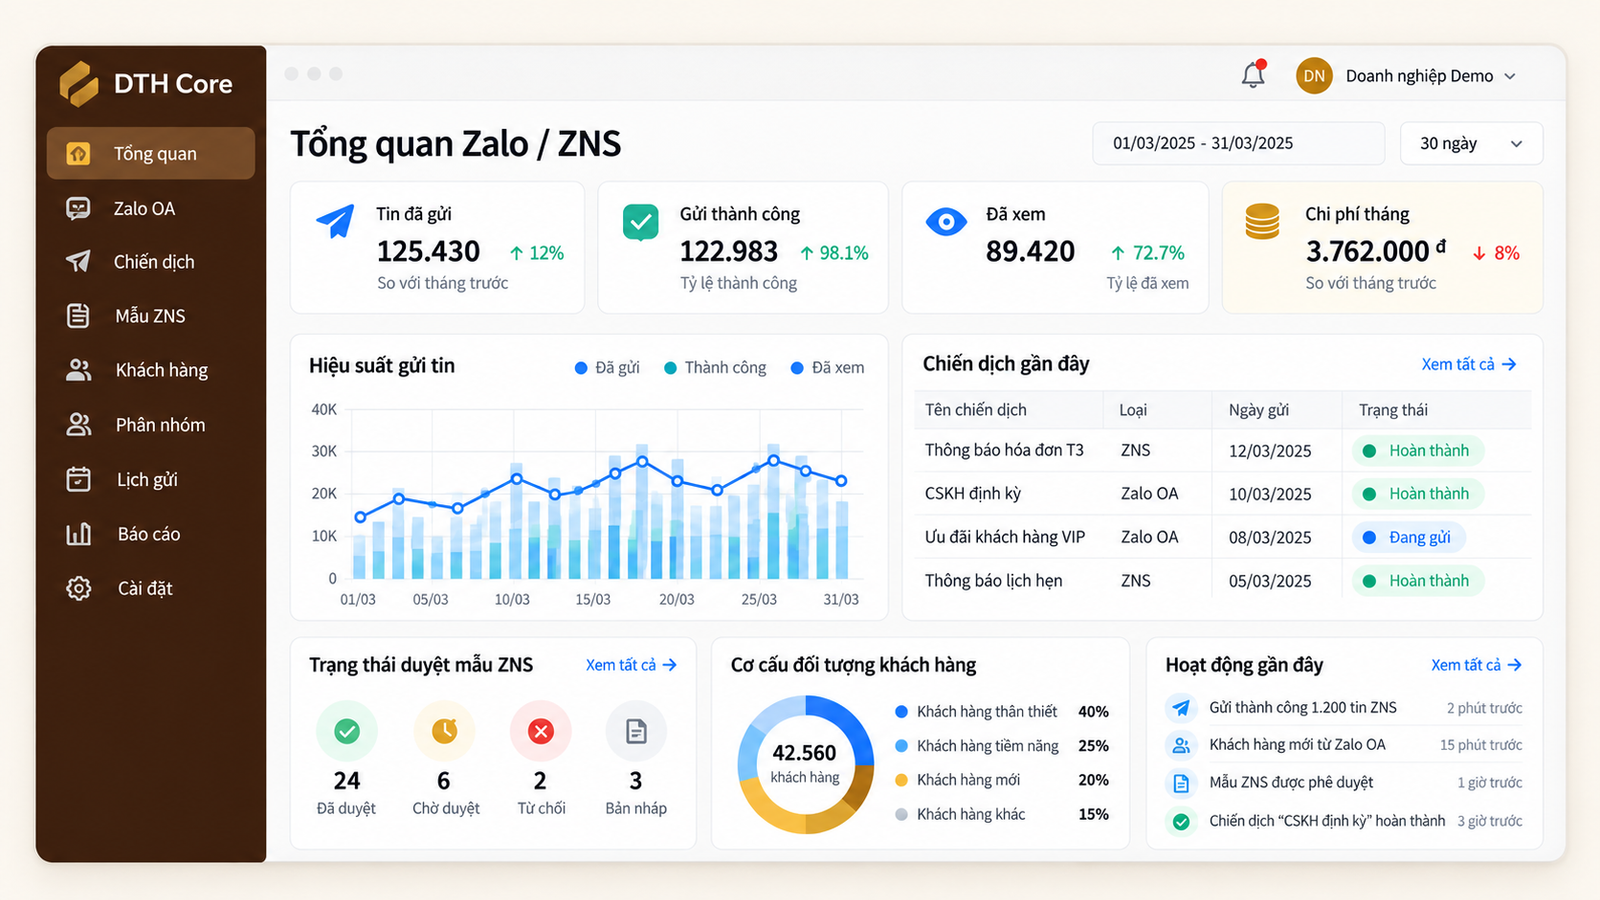
Task: Click the customer donut chart center 42.560
Action: click(x=805, y=763)
